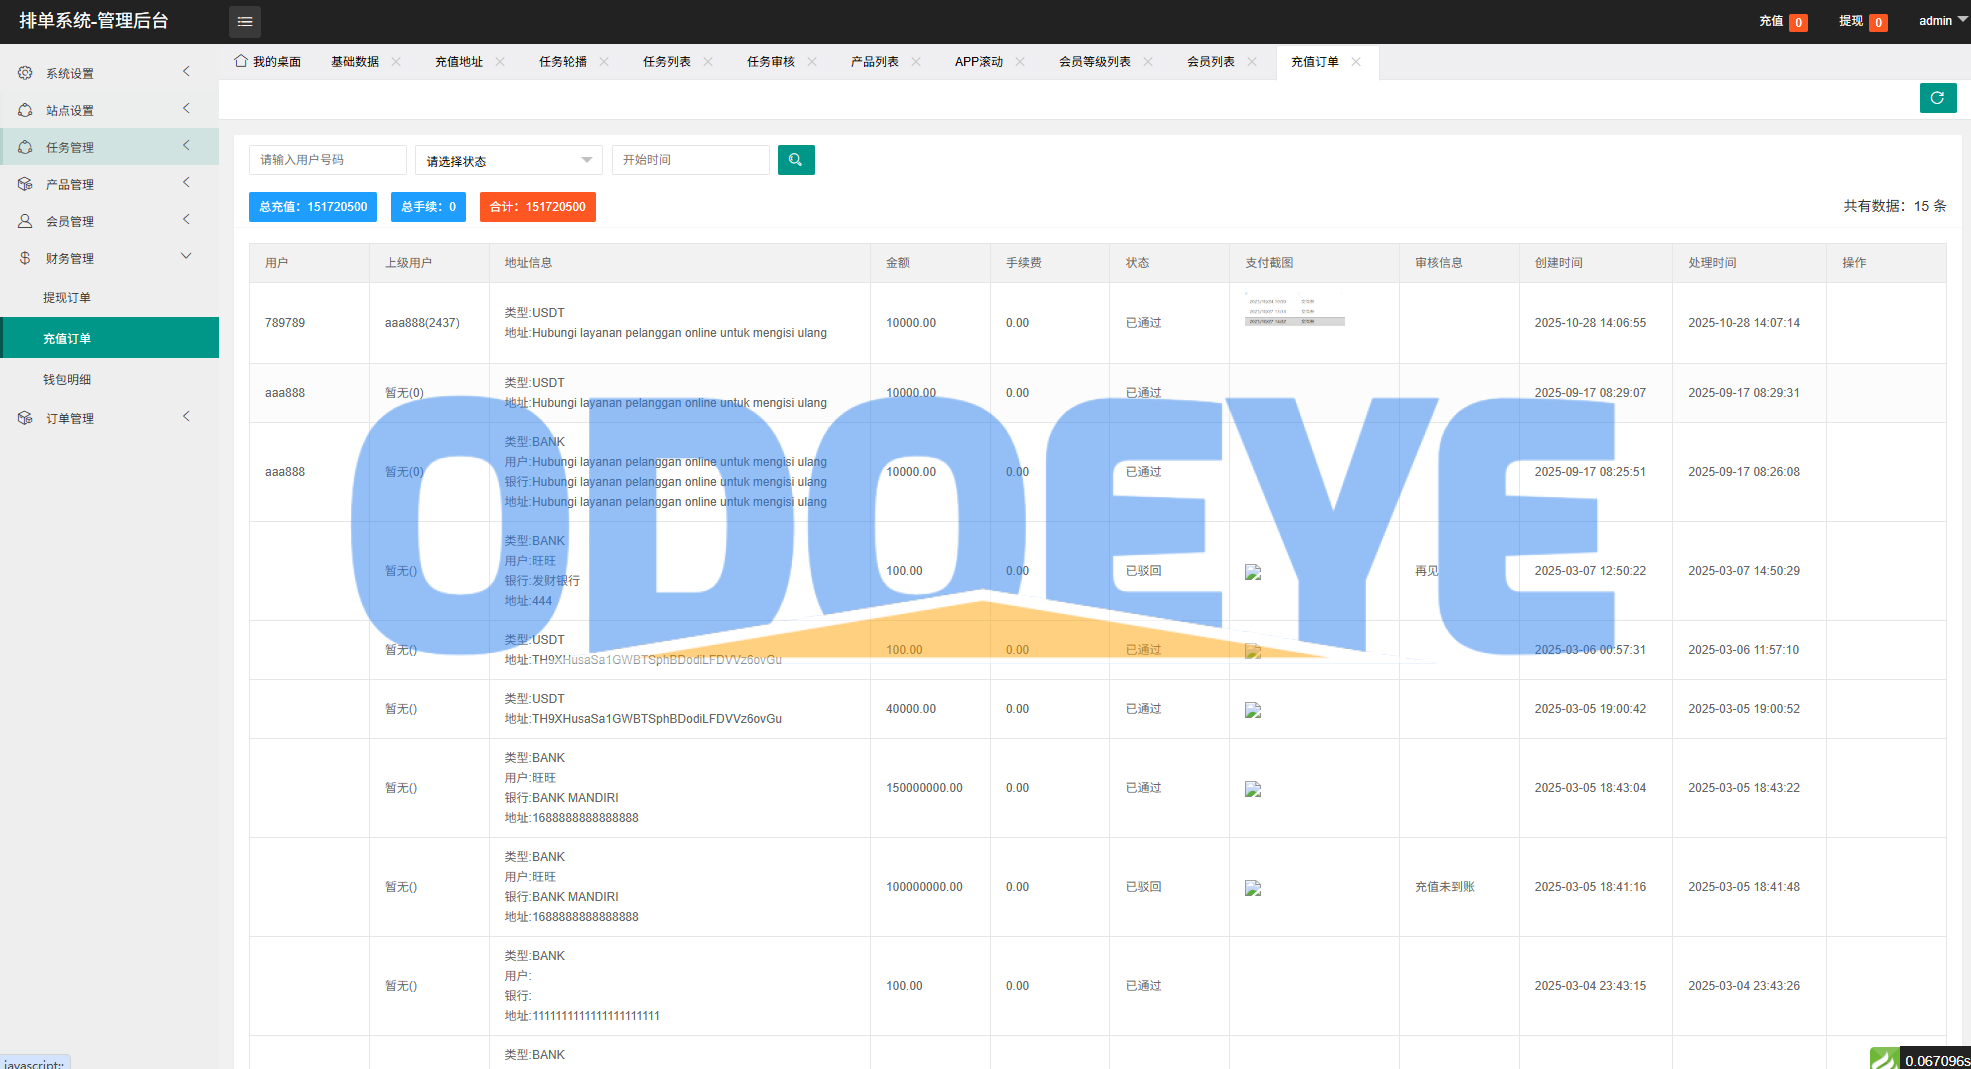The image size is (1971, 1069).
Task: Click the 请输入用户号码 input field
Action: 327,160
